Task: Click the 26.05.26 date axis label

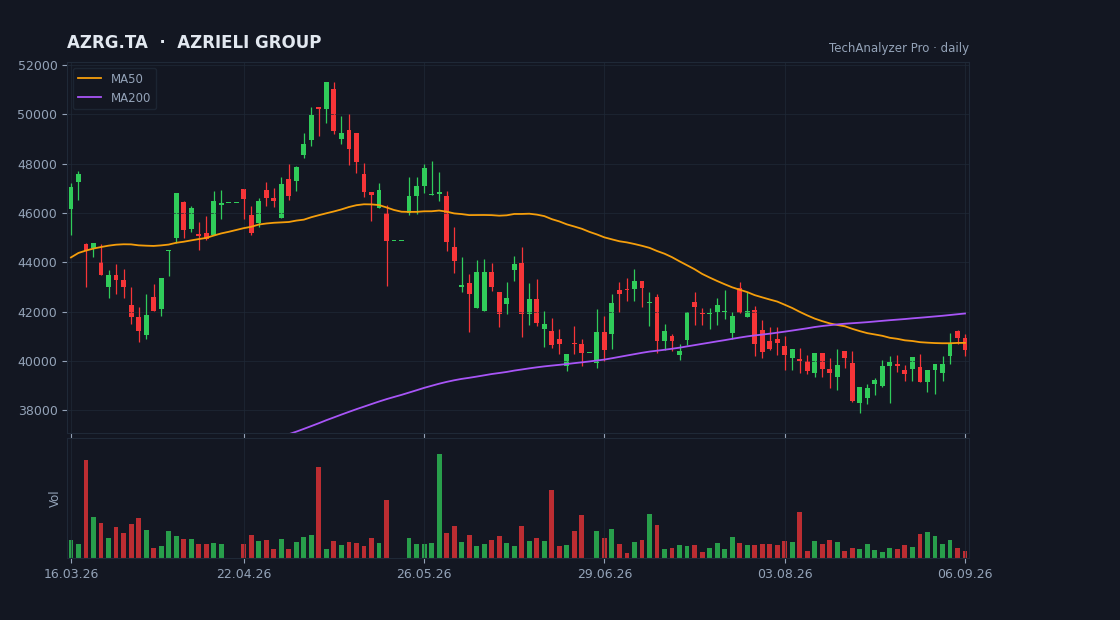Action: pyautogui.click(x=424, y=574)
